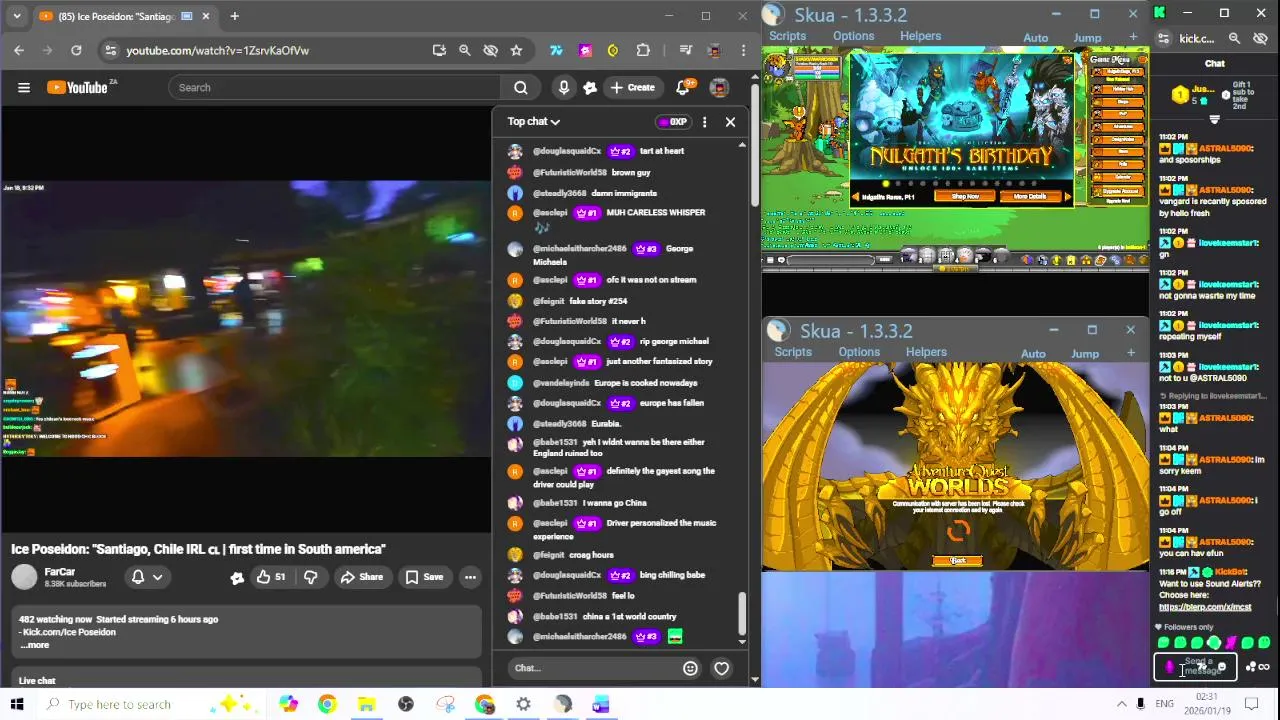Click Back button on AdventureQuest Worlds screen
Screen dimensions: 1280x720
pos(957,561)
